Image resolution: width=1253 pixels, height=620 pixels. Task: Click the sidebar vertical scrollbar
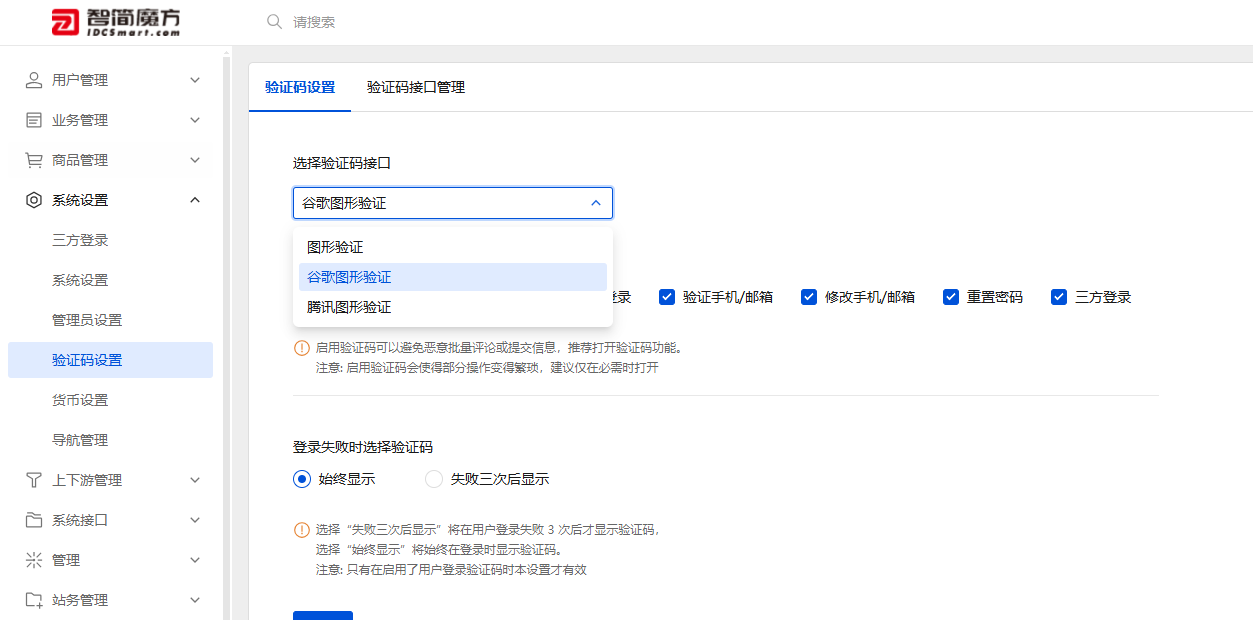[226, 338]
